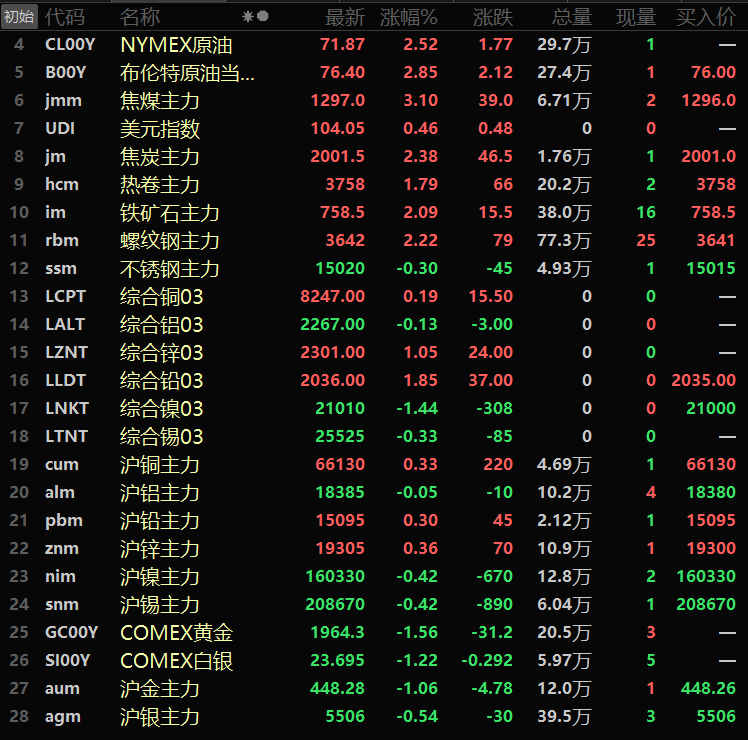Select the 螺纹钢主力 row
The width and height of the screenshot is (748, 740).
pyautogui.click(x=169, y=241)
